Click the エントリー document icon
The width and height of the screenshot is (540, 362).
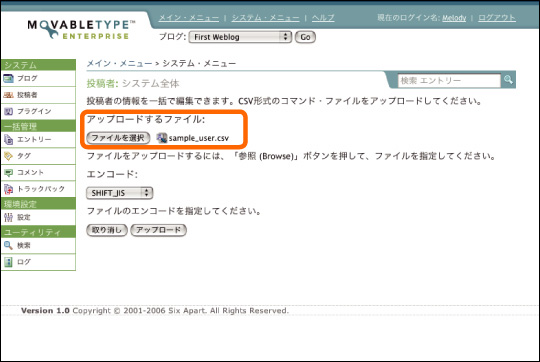8,139
